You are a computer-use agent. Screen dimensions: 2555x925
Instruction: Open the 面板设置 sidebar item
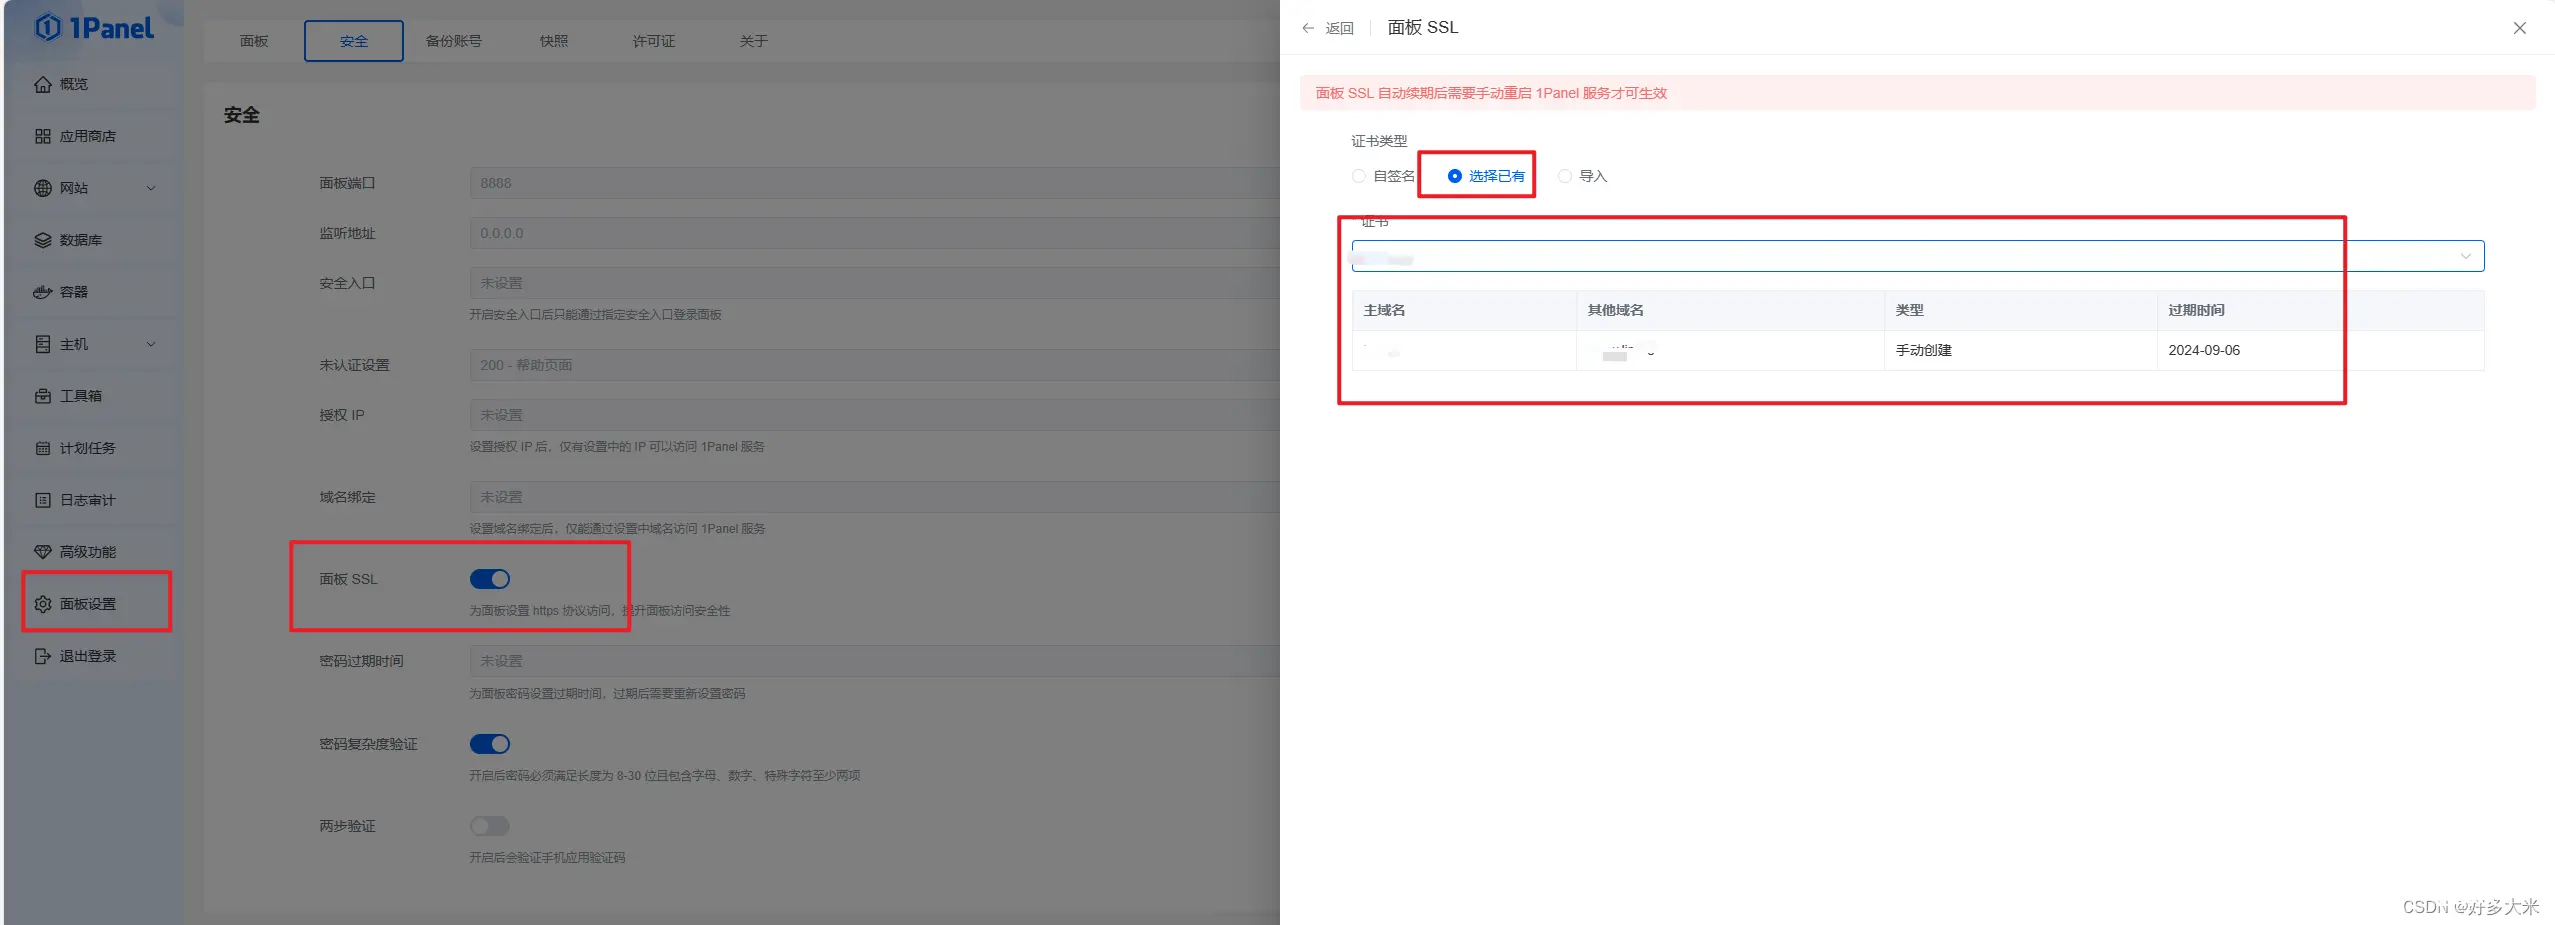coord(92,604)
